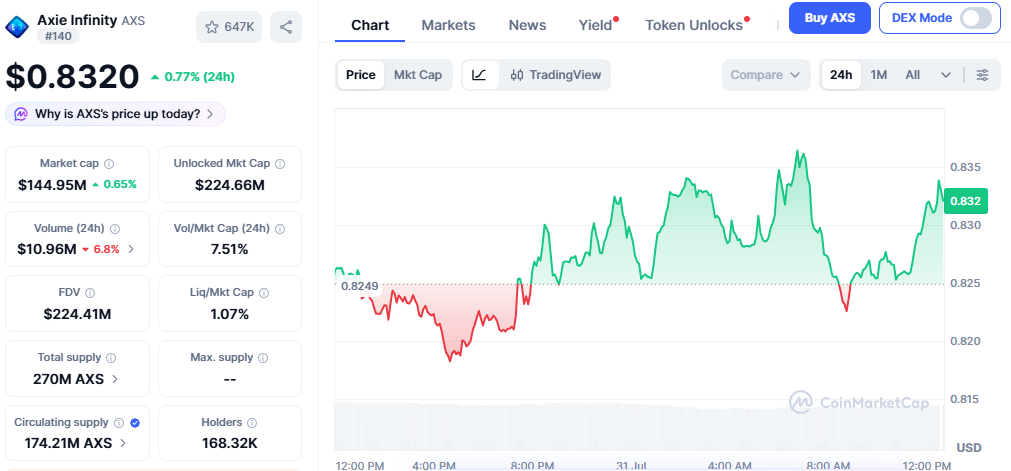Image resolution: width=1011 pixels, height=471 pixels.
Task: Click the 7.51% Vol/Mkt Cap value
Action: point(230,249)
